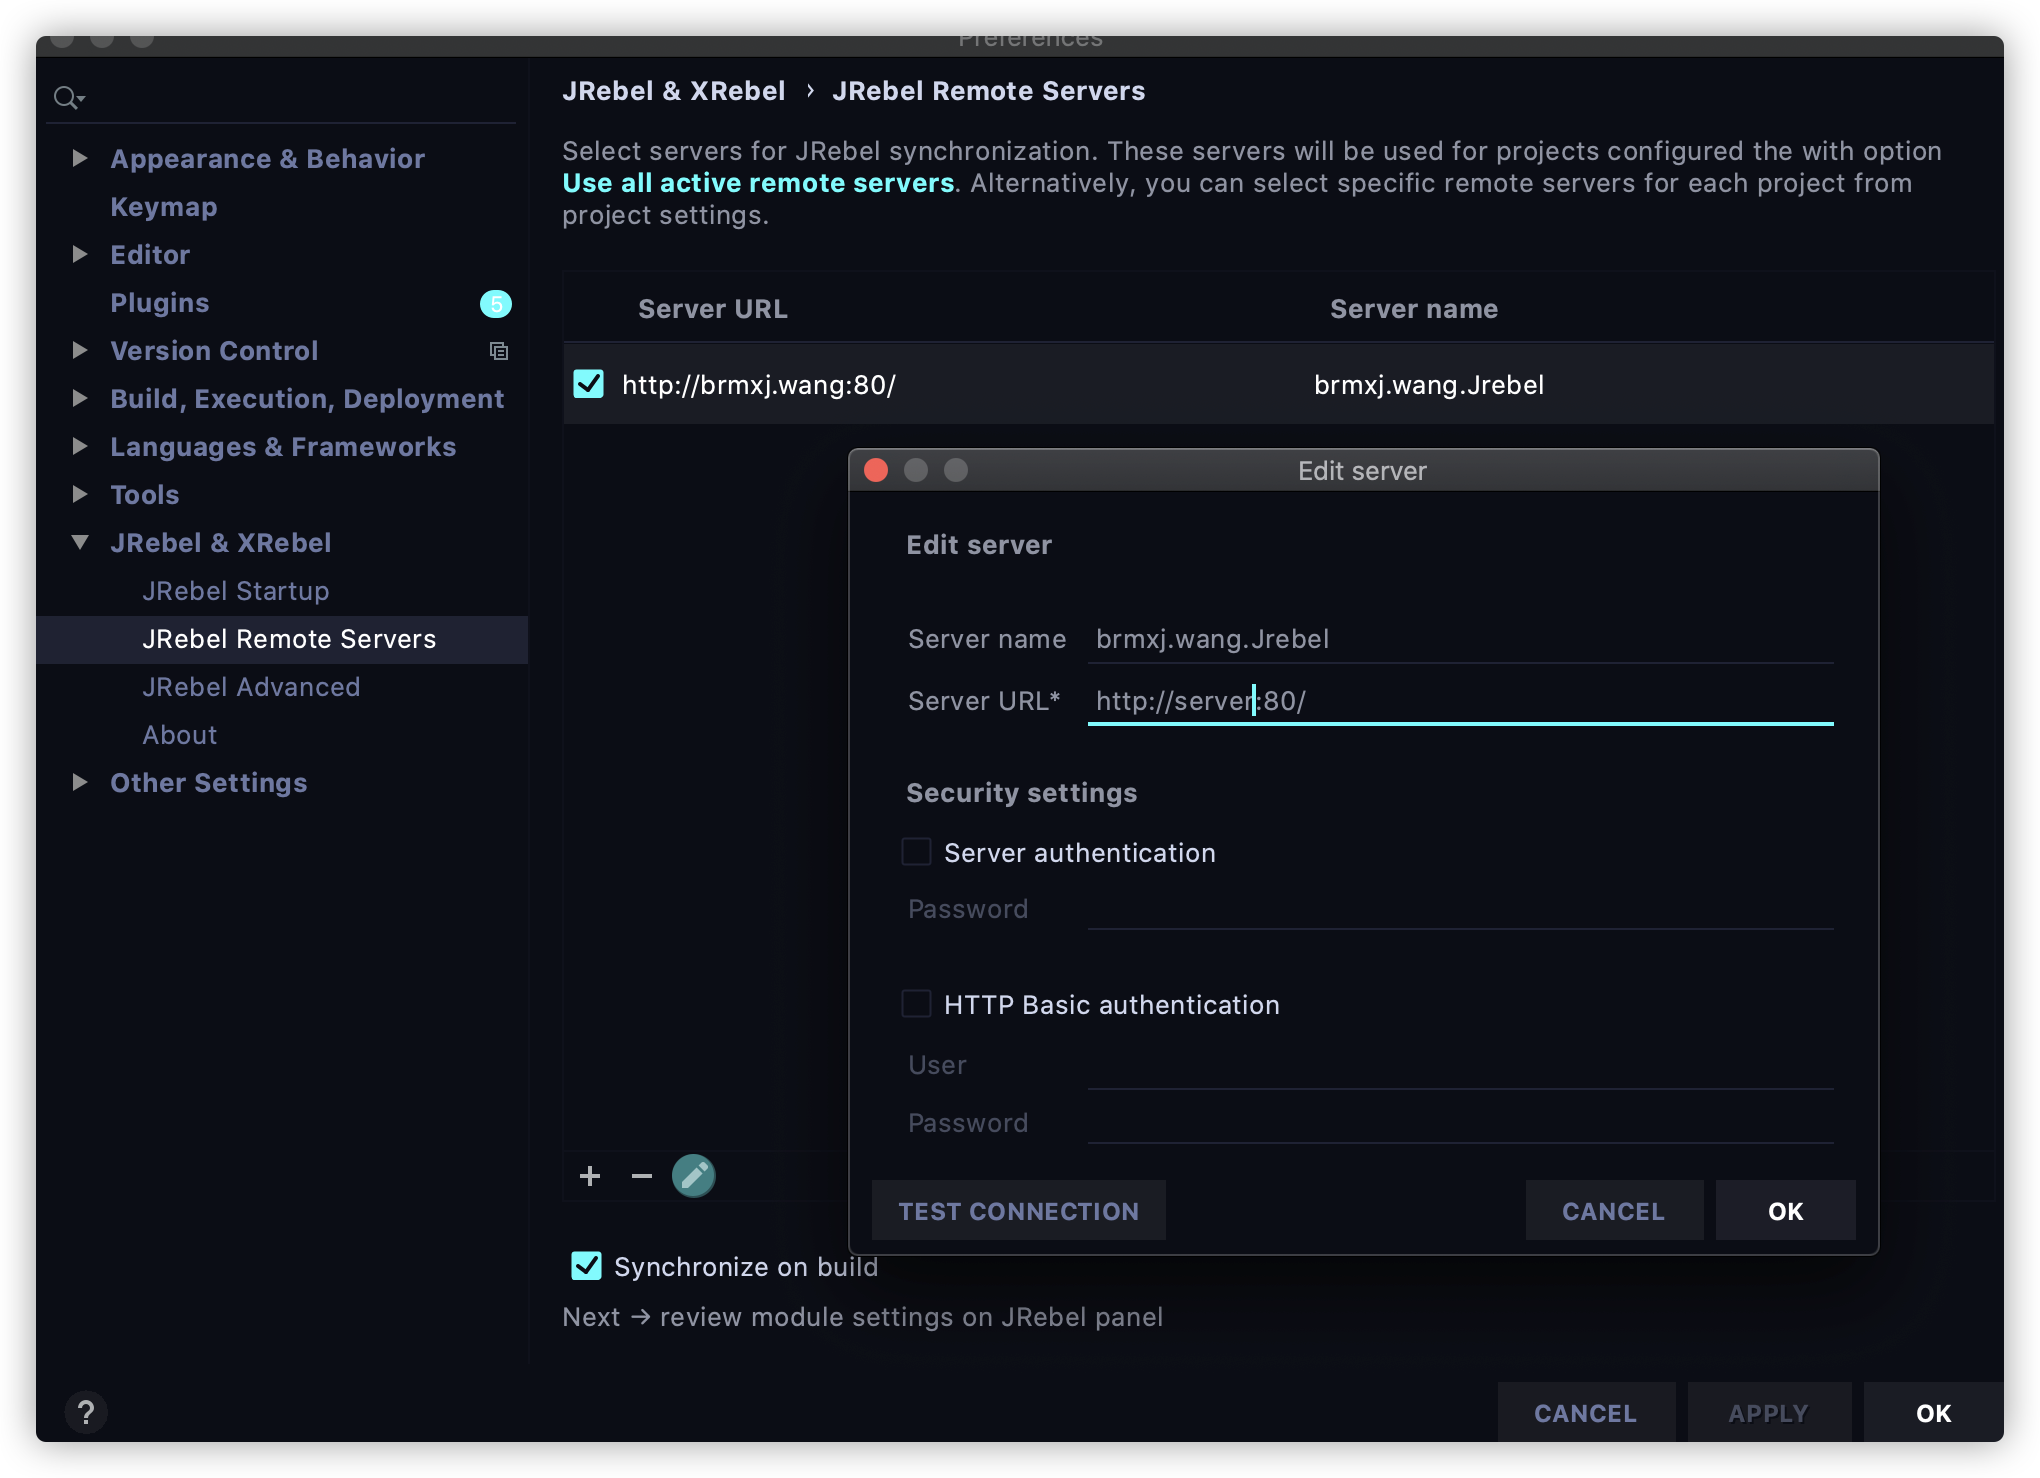Click the remove server minus icon
The image size is (2040, 1478).
(642, 1176)
